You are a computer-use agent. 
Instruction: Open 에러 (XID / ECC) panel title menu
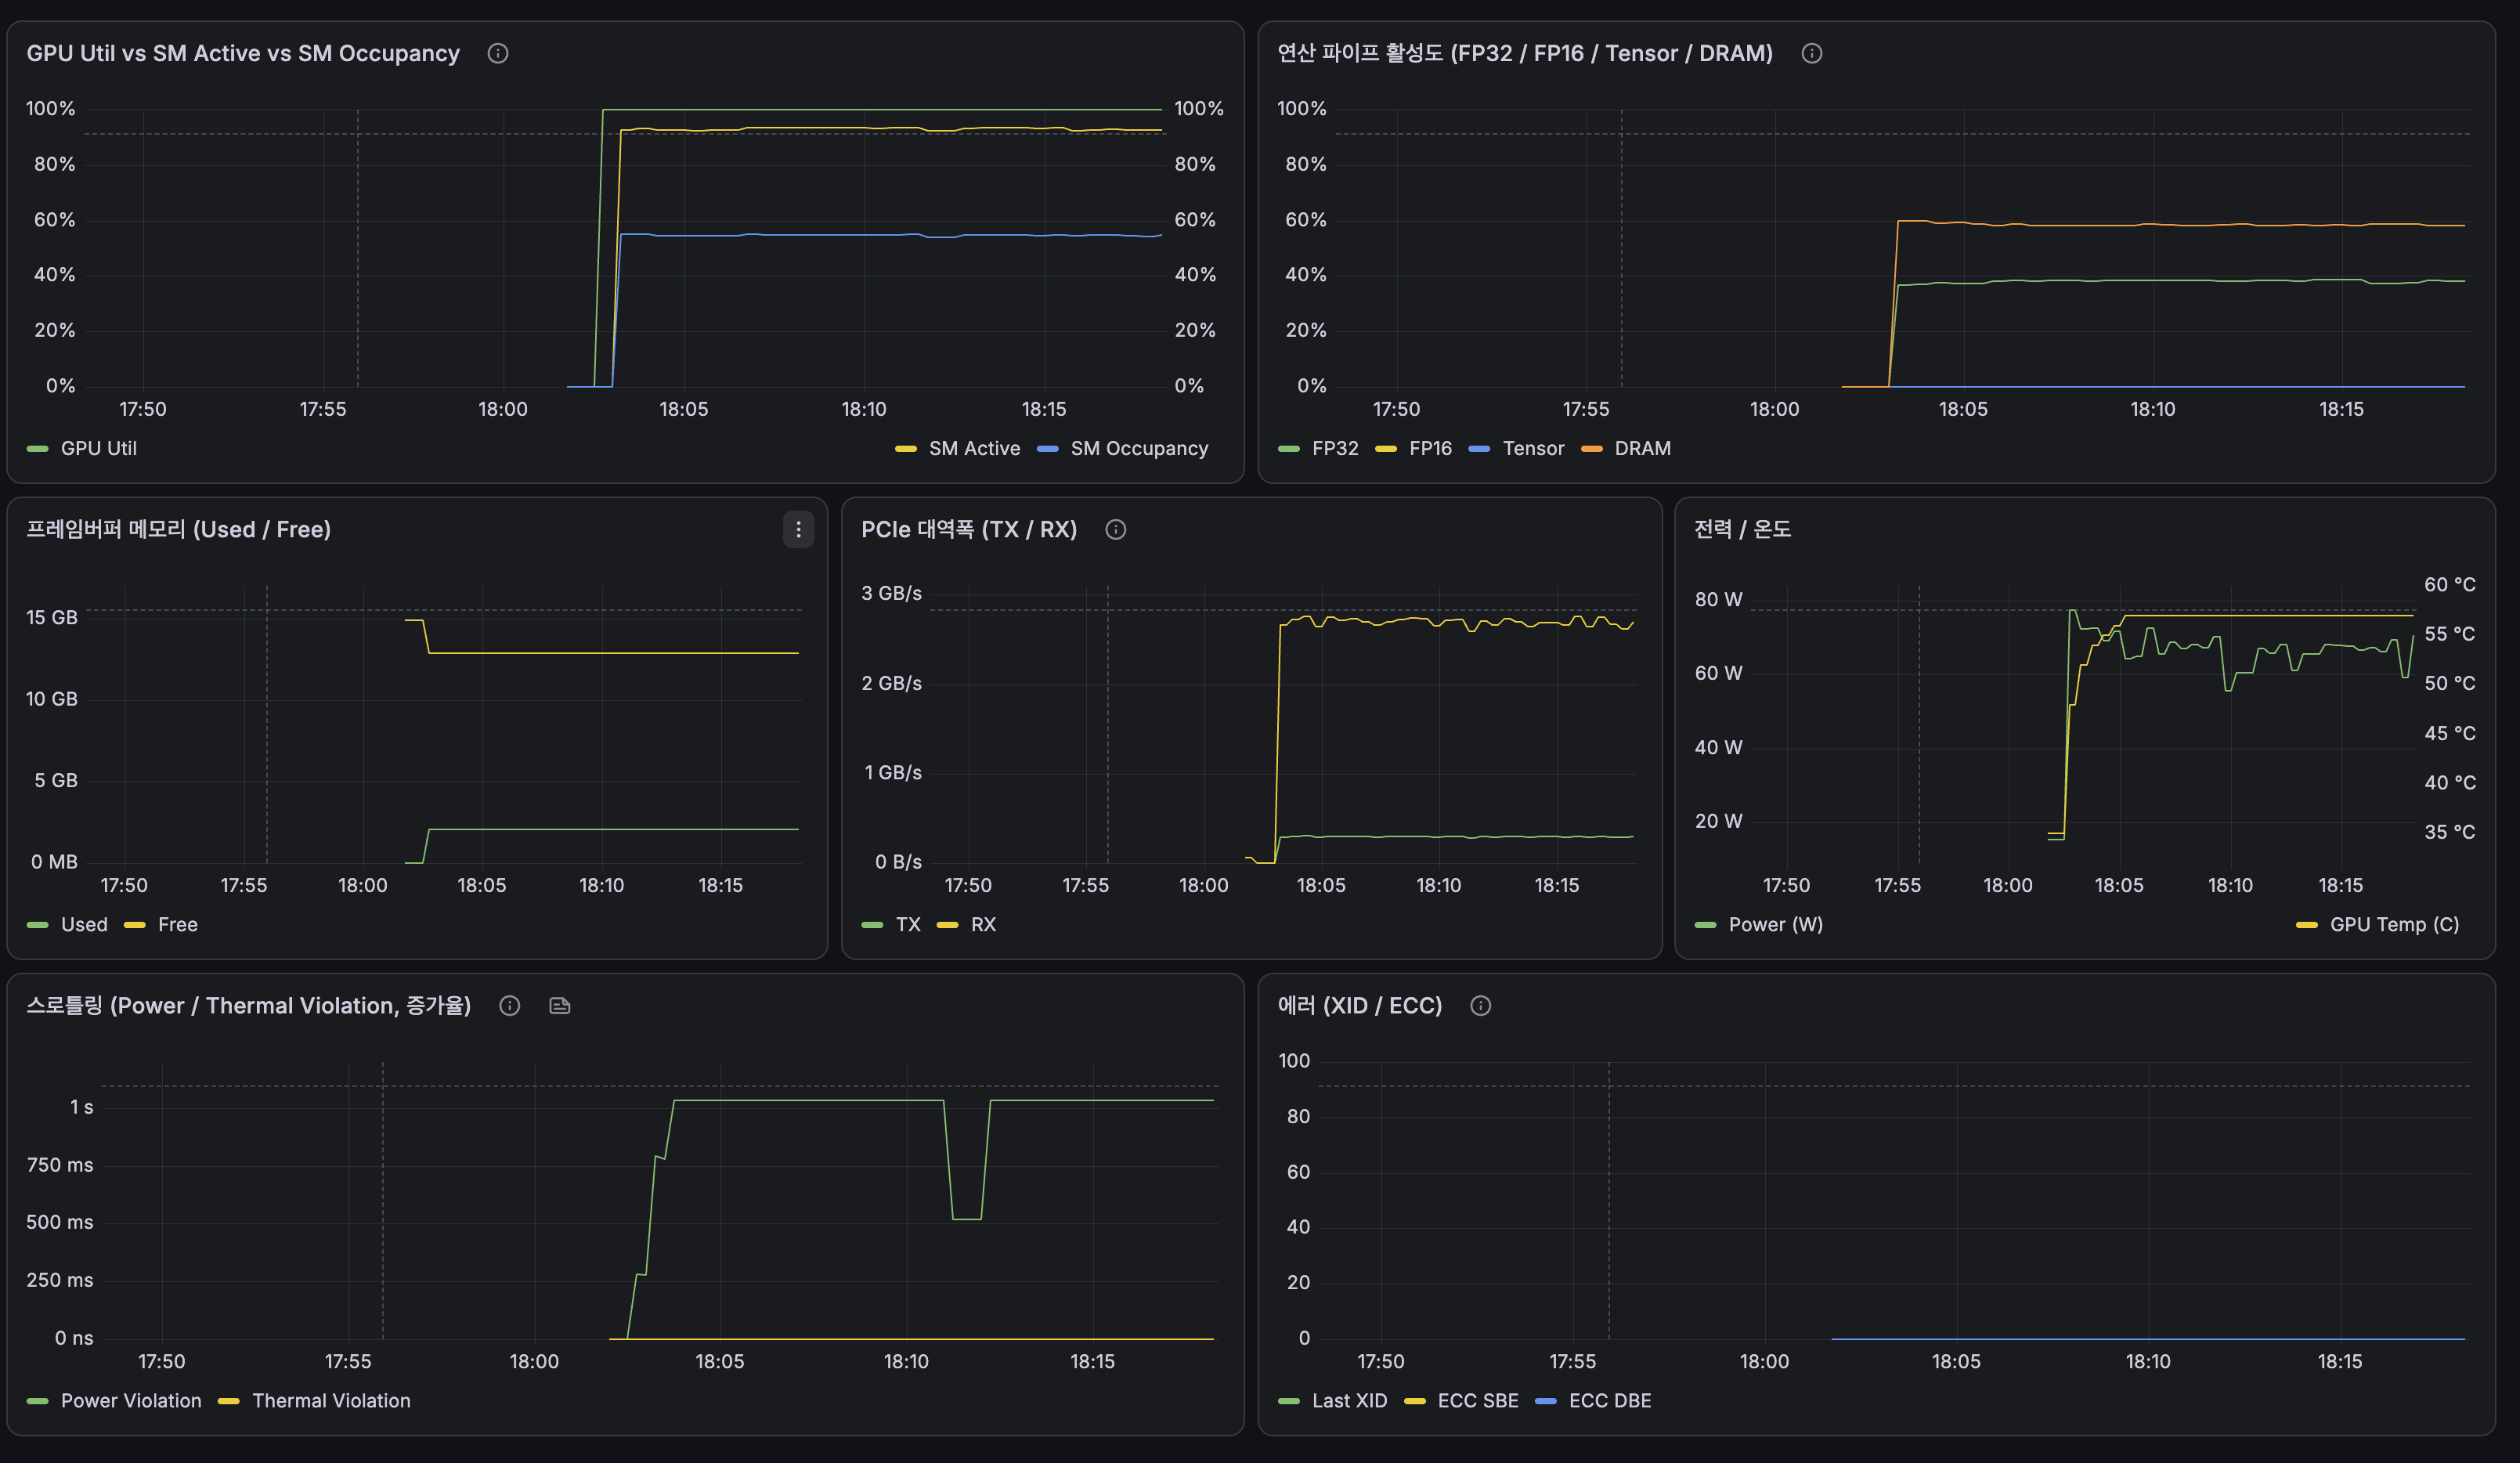coord(1360,1006)
